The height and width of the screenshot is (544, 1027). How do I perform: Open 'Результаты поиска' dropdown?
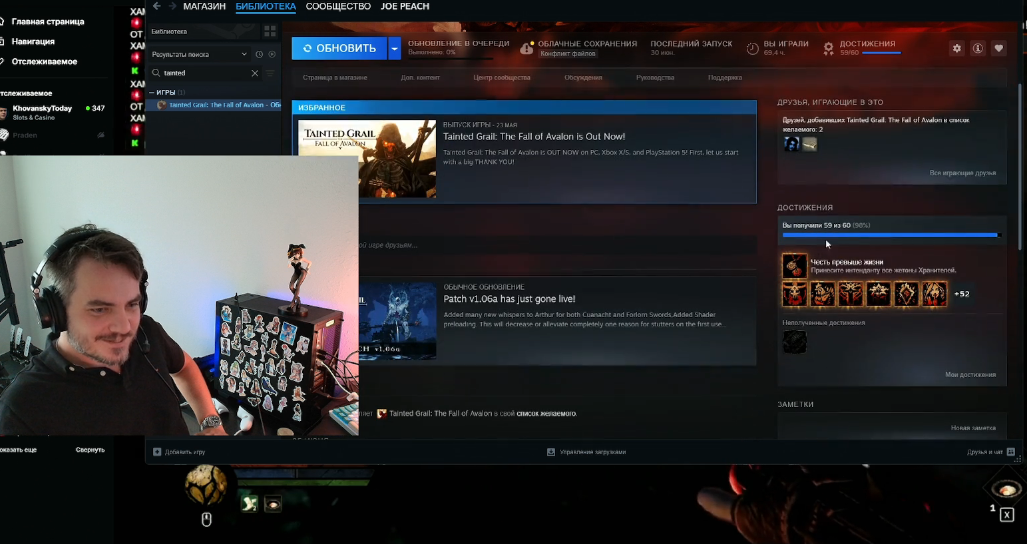click(199, 54)
